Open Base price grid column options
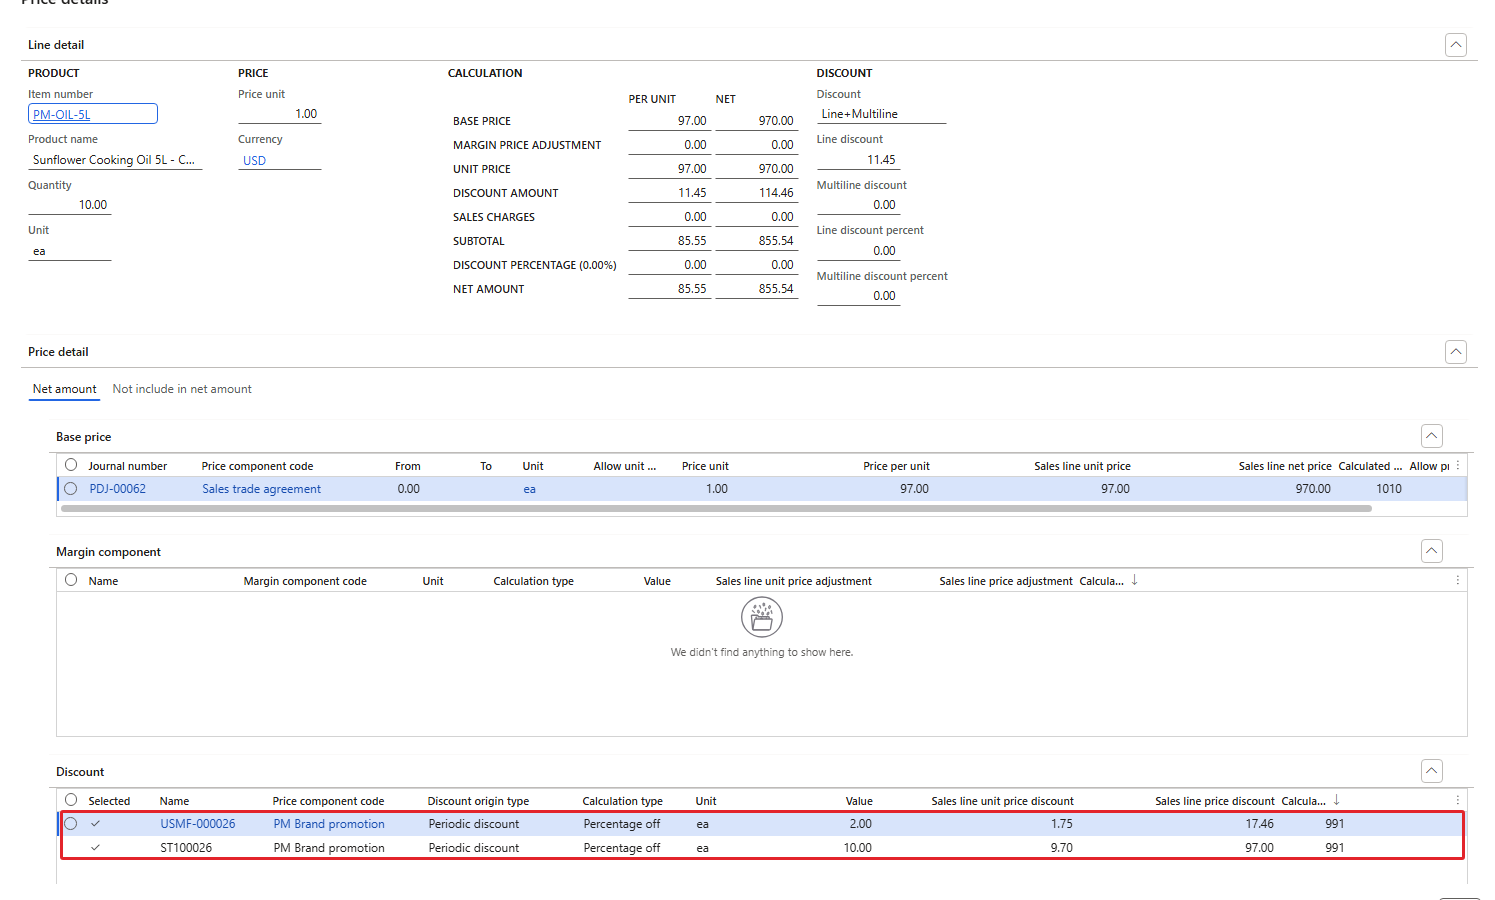Image resolution: width=1495 pixels, height=900 pixels. tap(1458, 465)
